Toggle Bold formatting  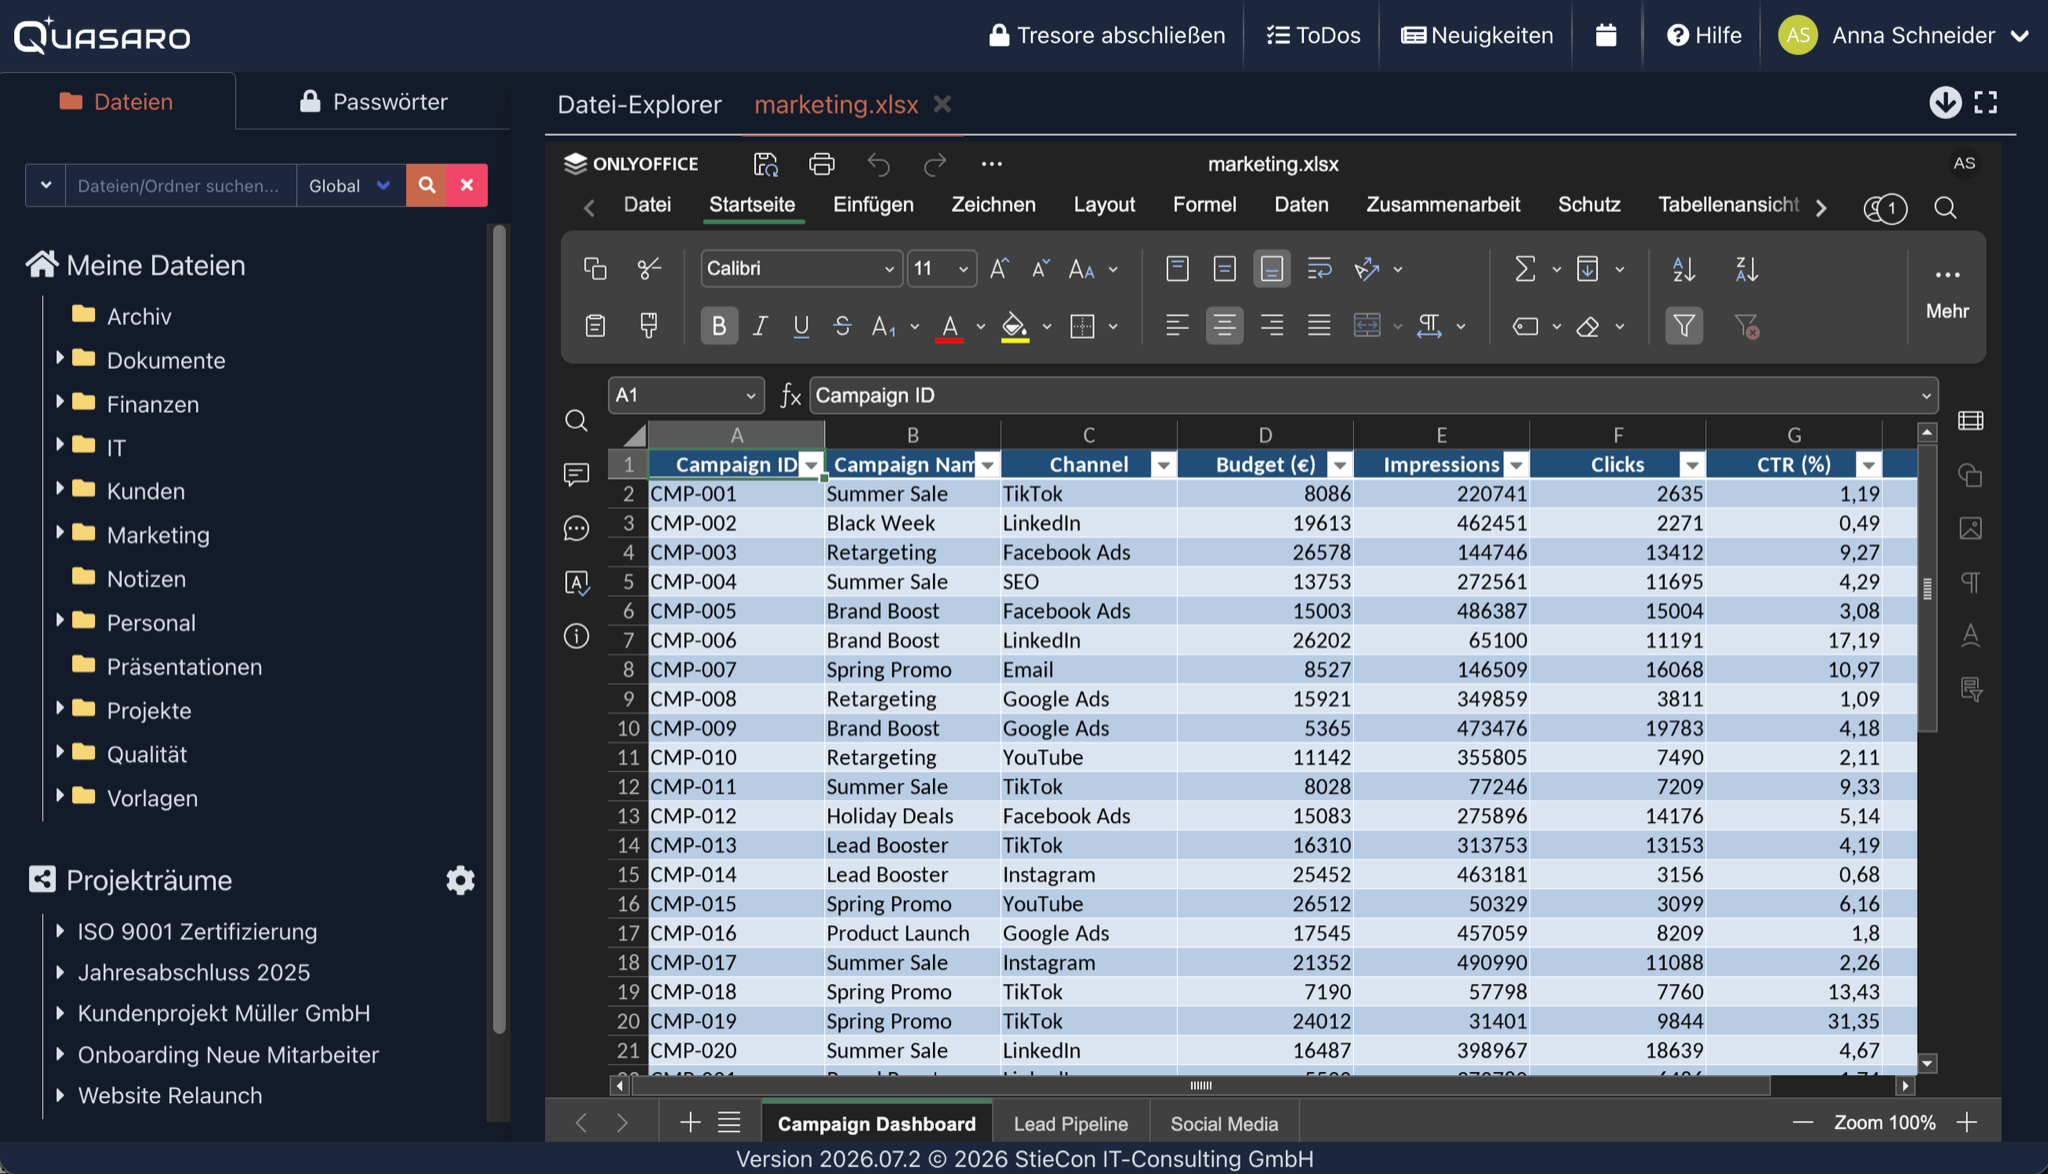[718, 325]
